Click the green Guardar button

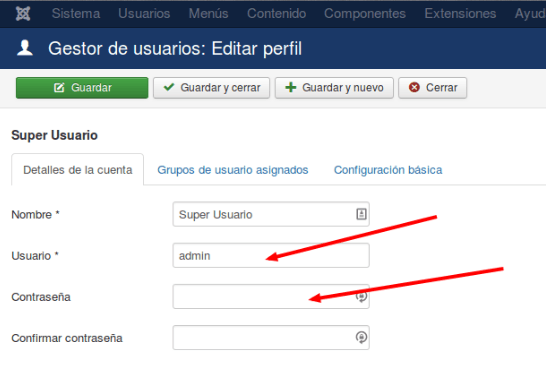click(82, 88)
